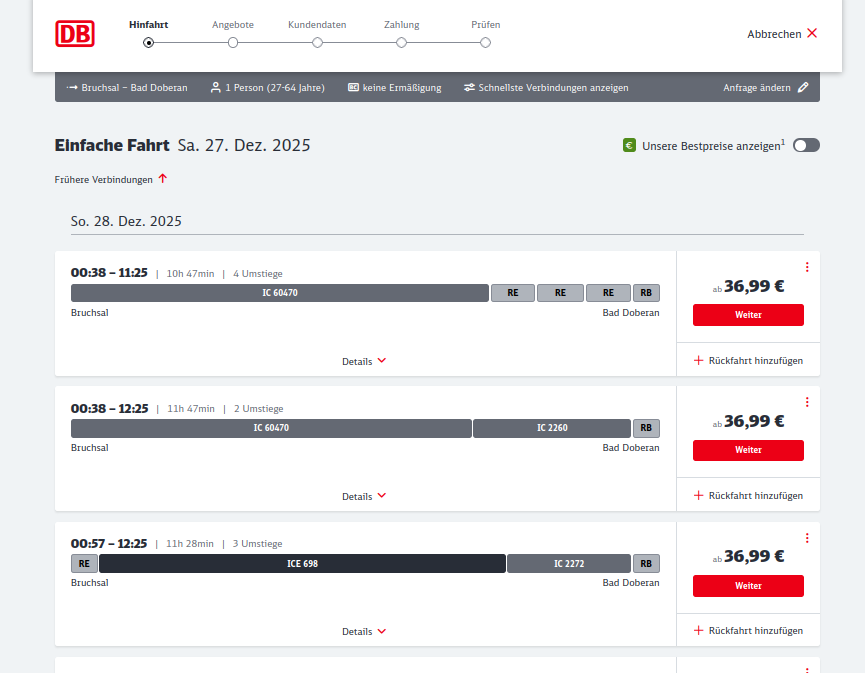Image resolution: width=865 pixels, height=673 pixels.
Task: Click the pencil icon next to Anfrage ändern
Action: coord(802,88)
